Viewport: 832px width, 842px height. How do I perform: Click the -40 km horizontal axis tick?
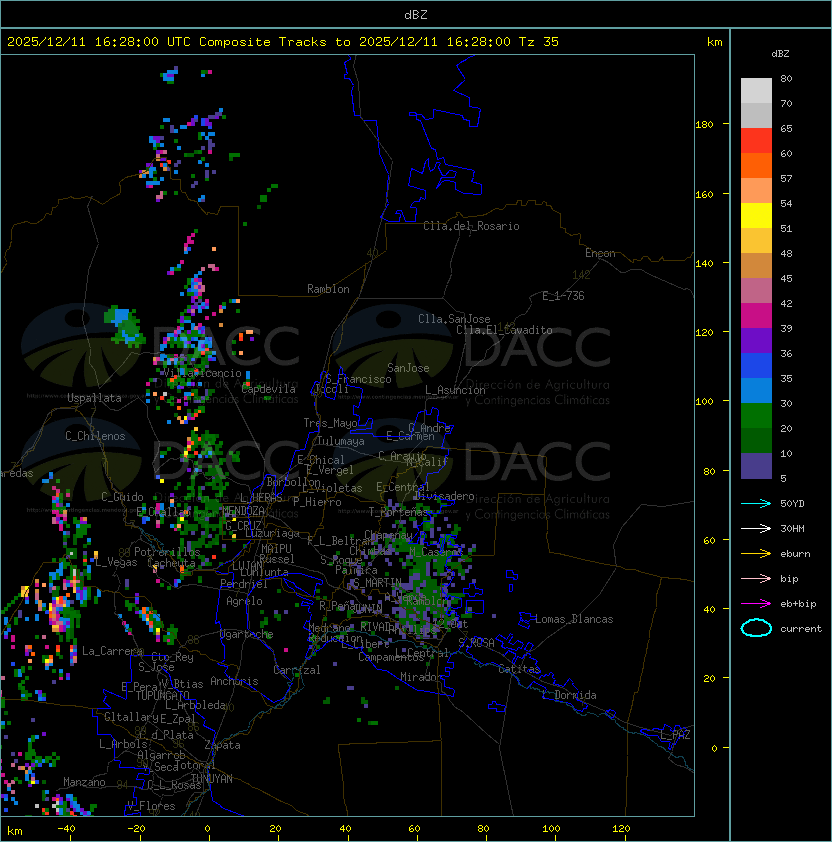click(x=67, y=829)
